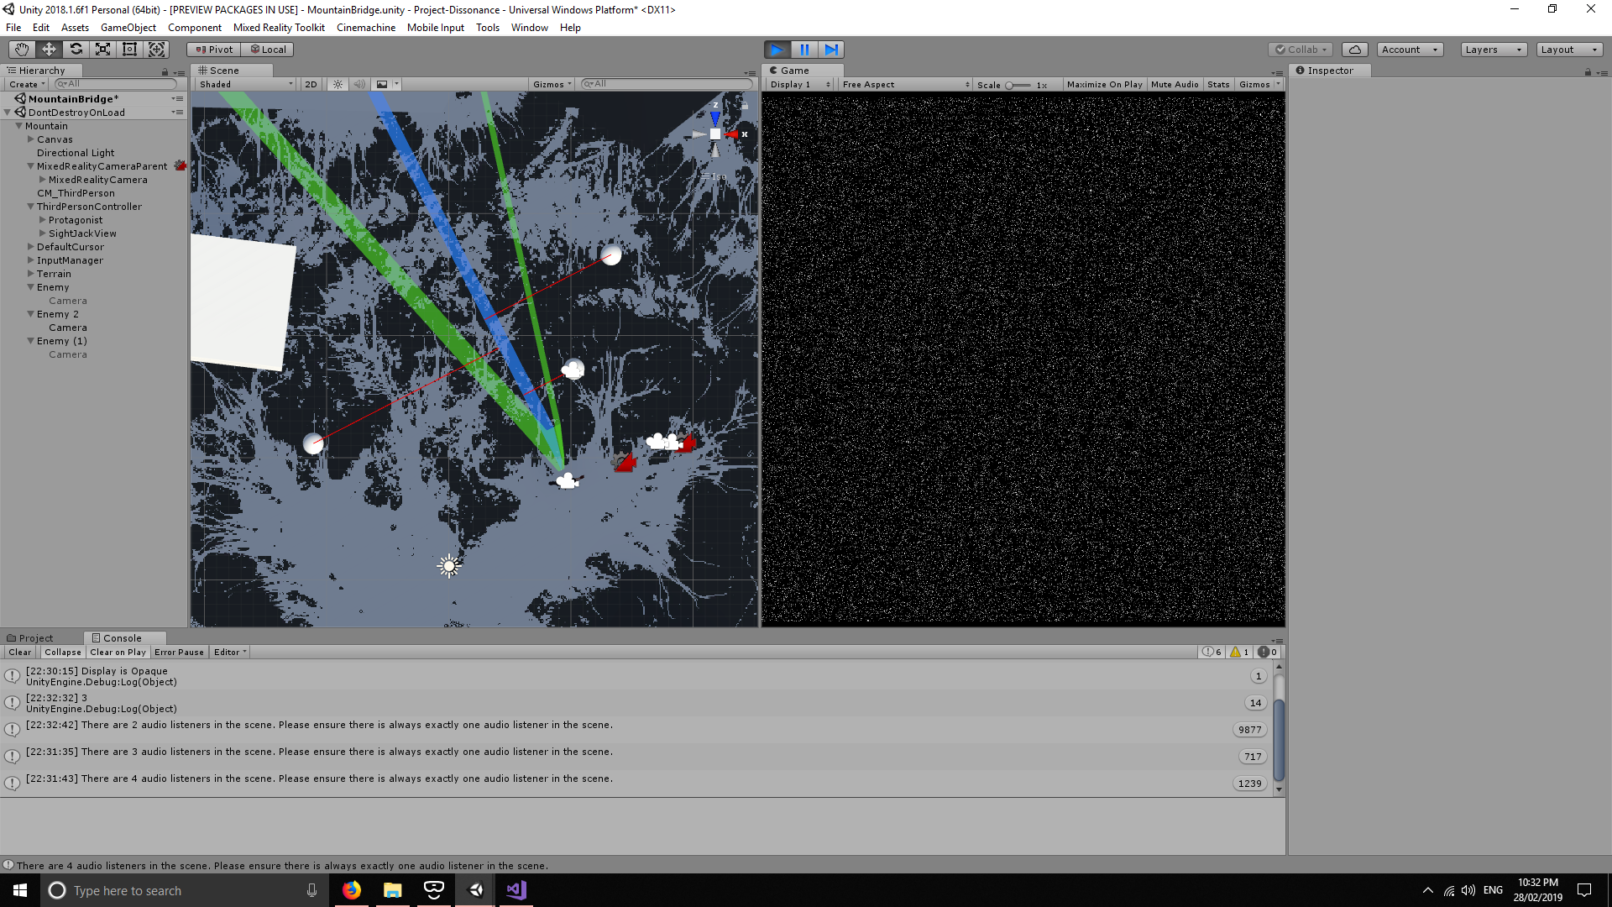Select the Move tool
This screenshot has height=907, width=1612.
[48, 49]
